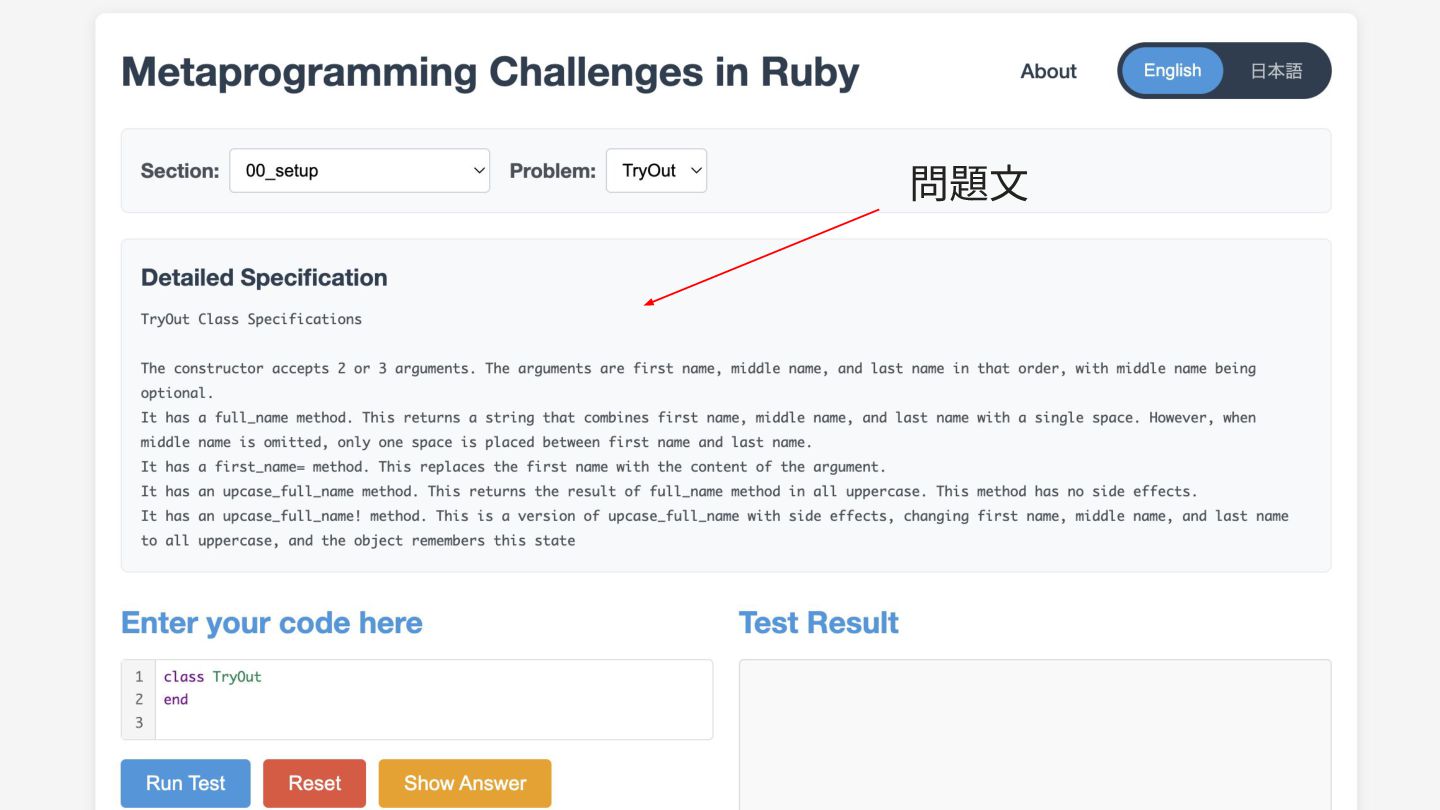Click line number 1 in editor gutter
Image resolution: width=1440 pixels, height=810 pixels.
139,677
